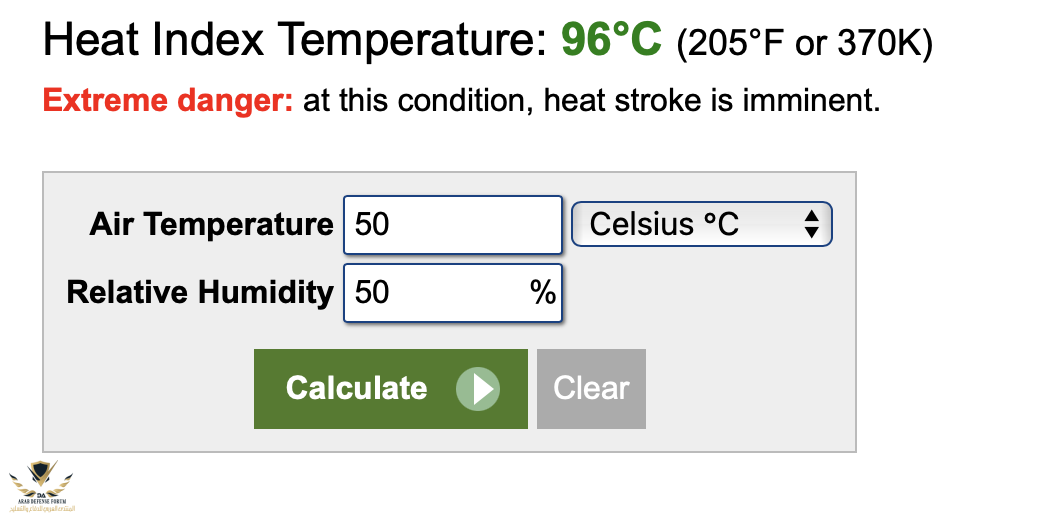
Task: Click the red Extreme danger warning label
Action: pyautogui.click(x=168, y=101)
